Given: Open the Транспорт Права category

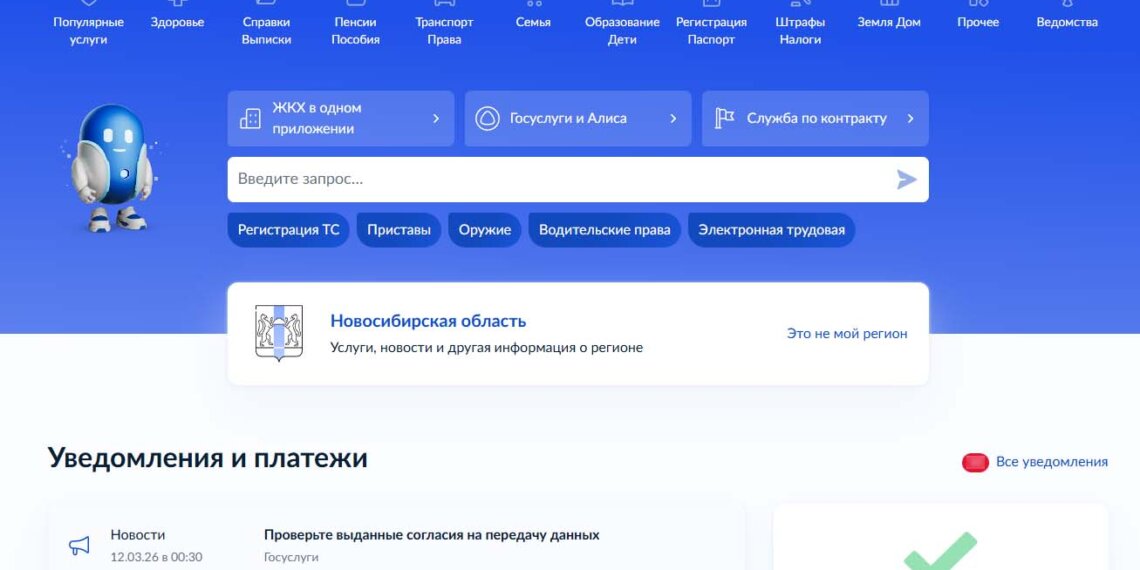Looking at the screenshot, I should [444, 31].
